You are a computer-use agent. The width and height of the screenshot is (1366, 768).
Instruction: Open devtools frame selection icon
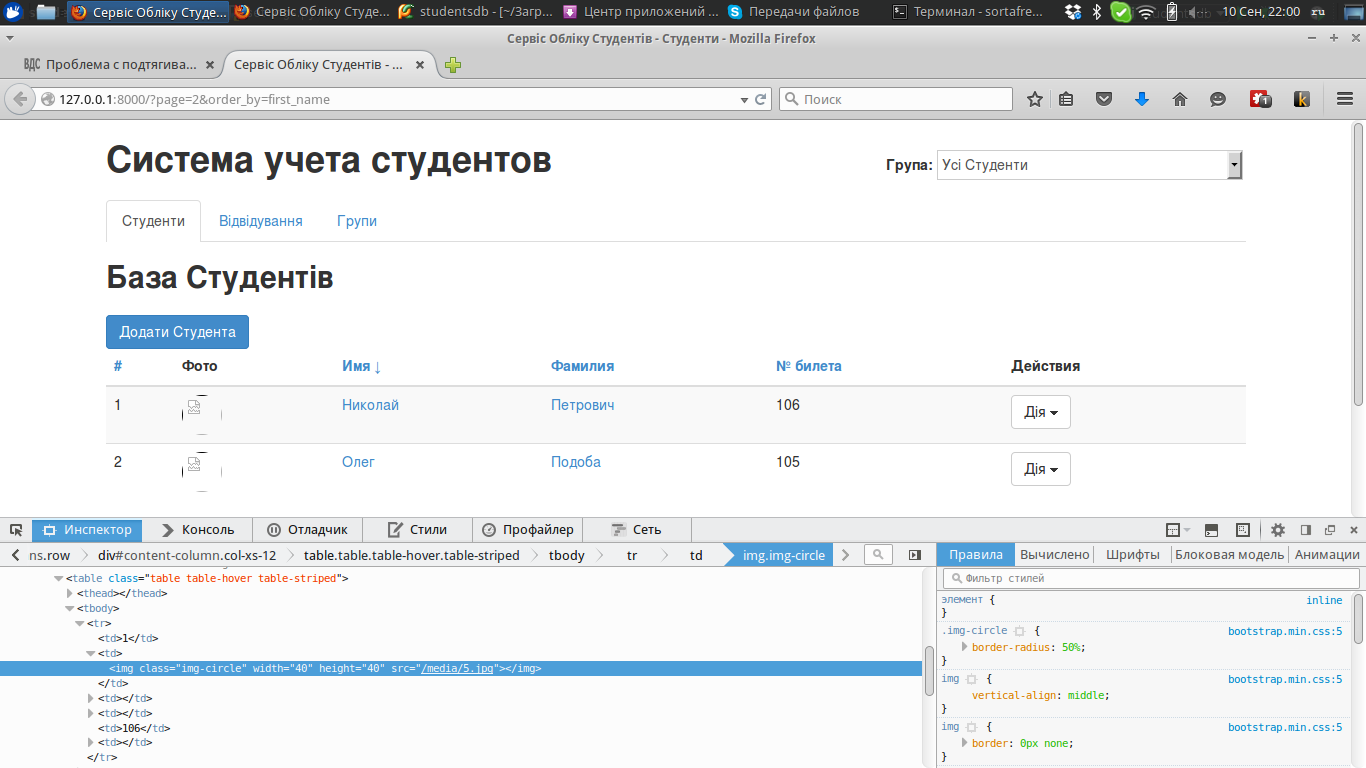(x=1178, y=530)
